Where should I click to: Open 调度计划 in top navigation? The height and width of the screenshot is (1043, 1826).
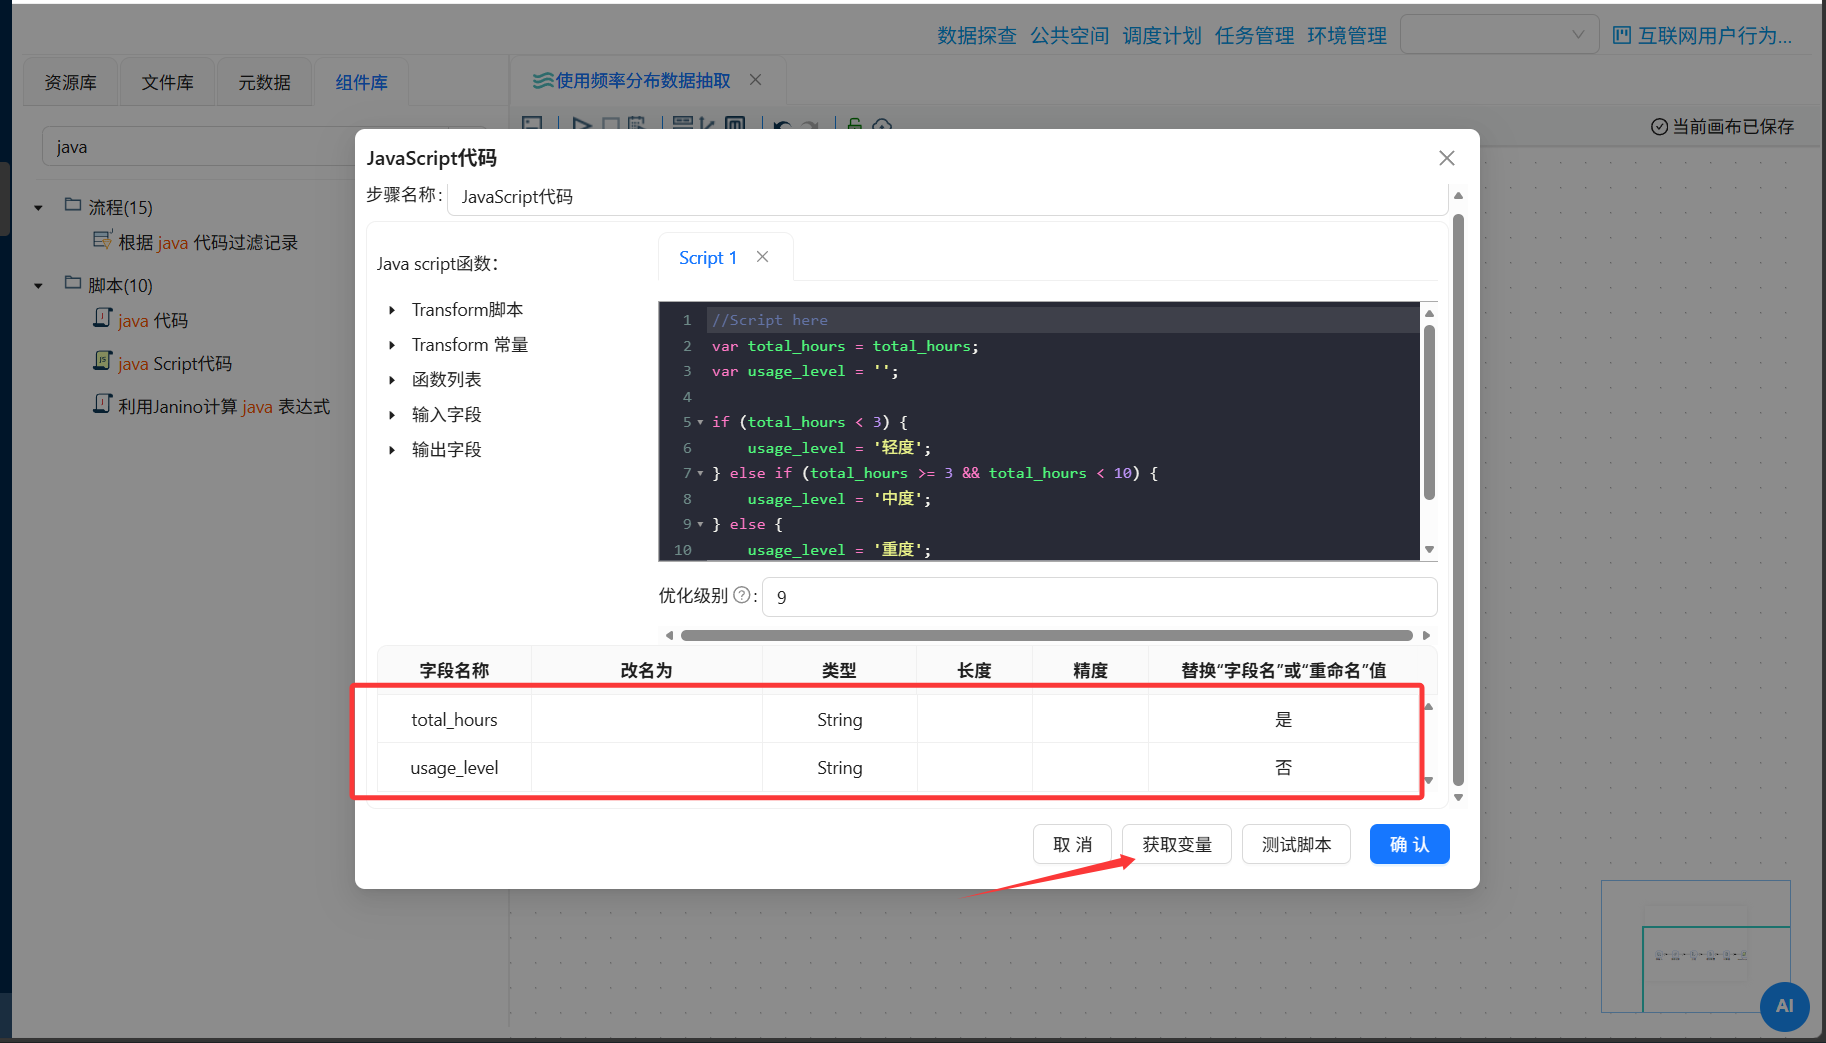1162,36
